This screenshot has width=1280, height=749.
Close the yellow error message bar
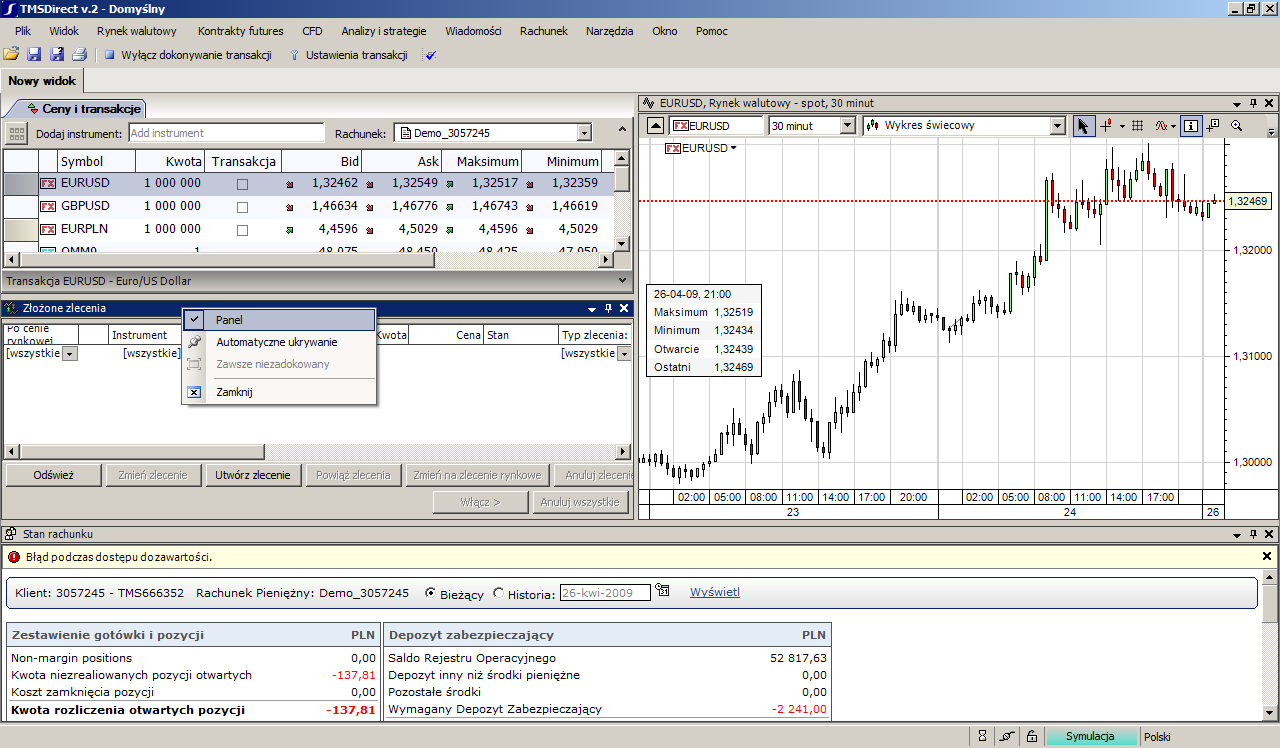pyautogui.click(x=1267, y=556)
